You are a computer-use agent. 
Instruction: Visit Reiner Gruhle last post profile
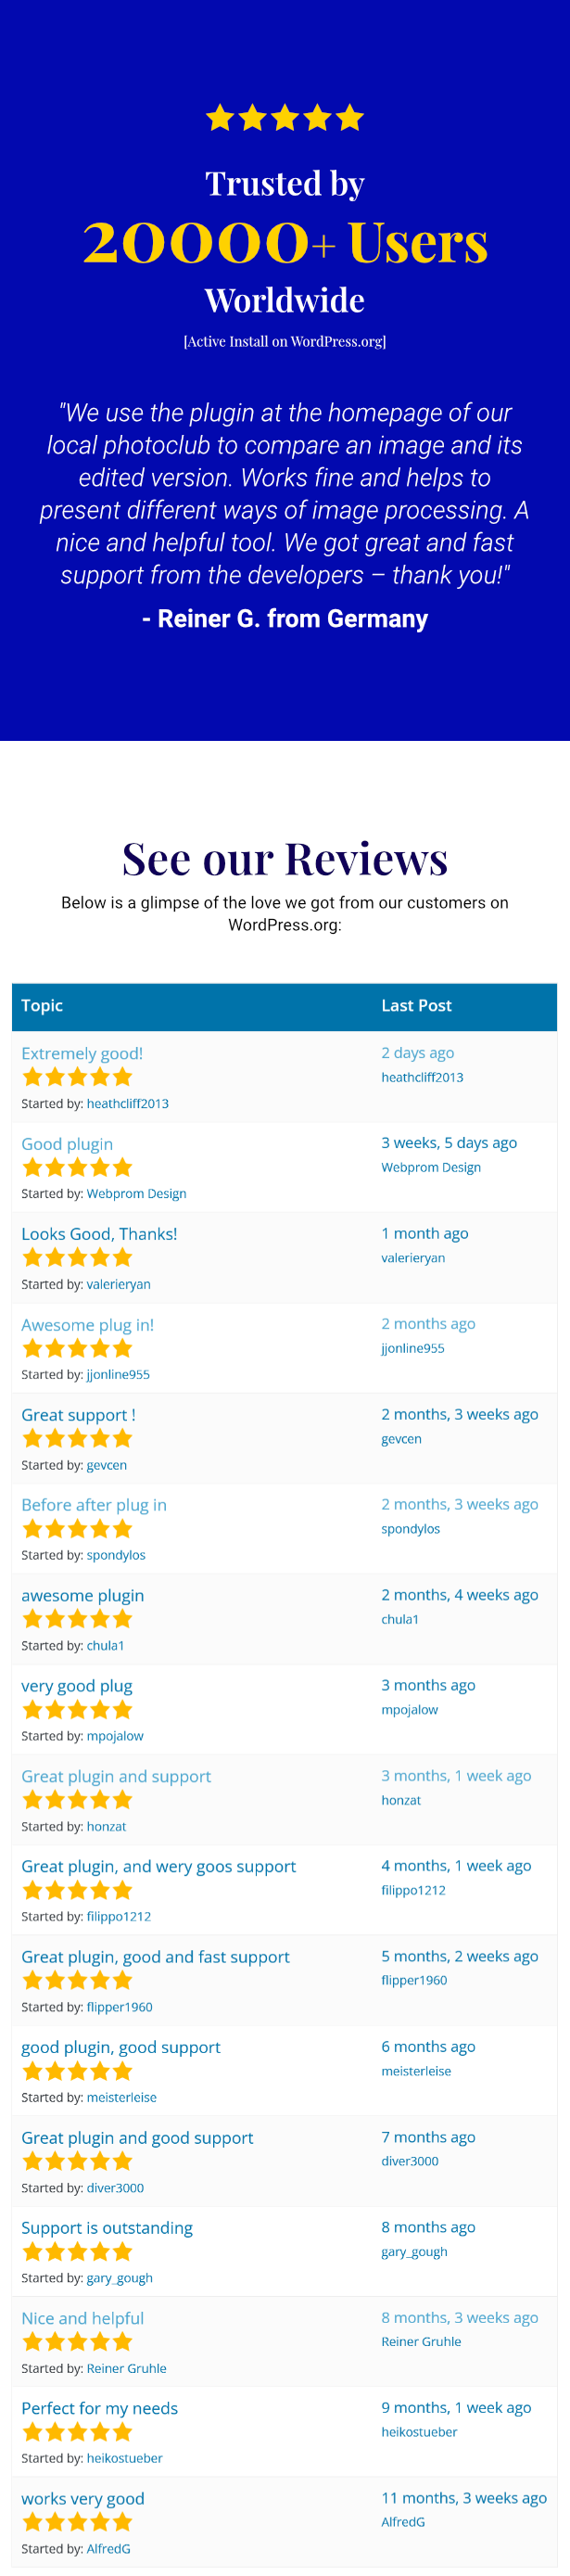pyautogui.click(x=421, y=2341)
